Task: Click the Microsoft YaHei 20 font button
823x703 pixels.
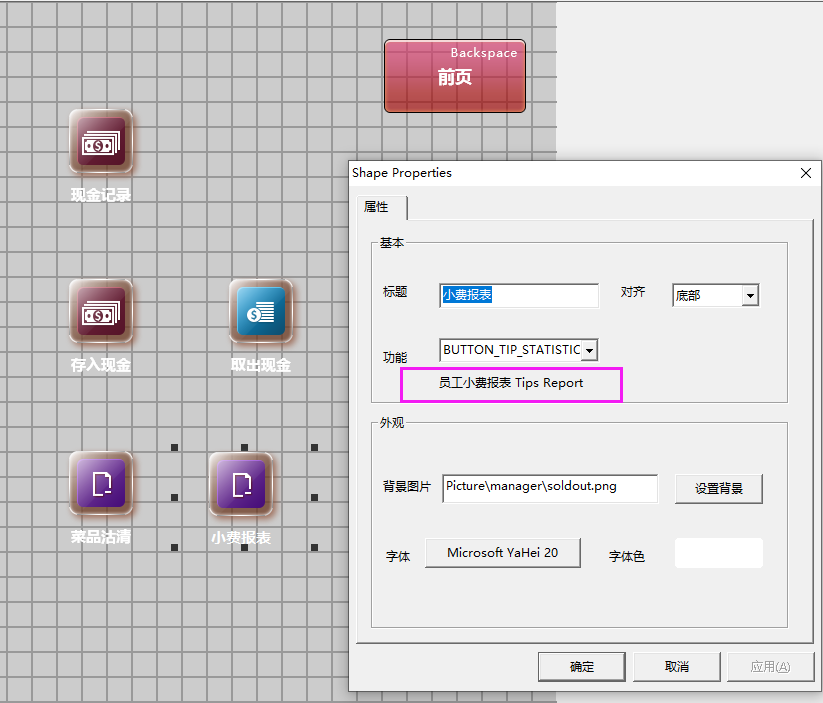Action: pos(502,553)
